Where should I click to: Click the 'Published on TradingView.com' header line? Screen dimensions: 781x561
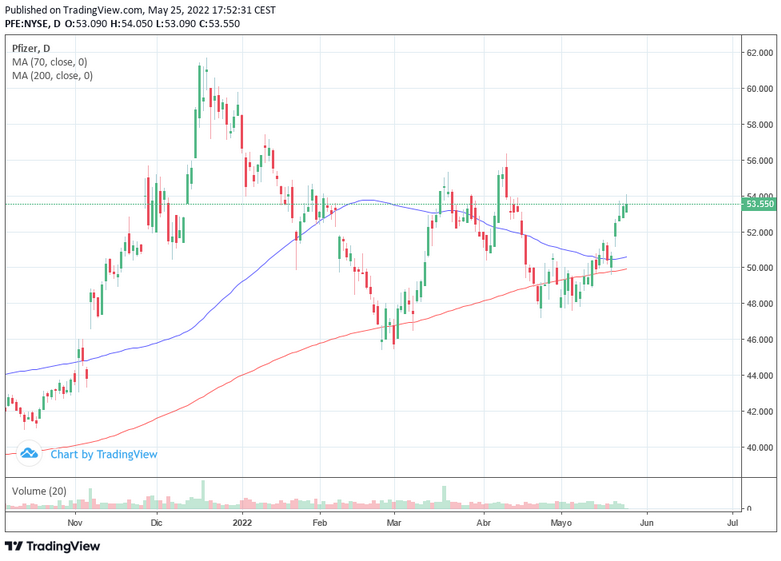tap(140, 10)
